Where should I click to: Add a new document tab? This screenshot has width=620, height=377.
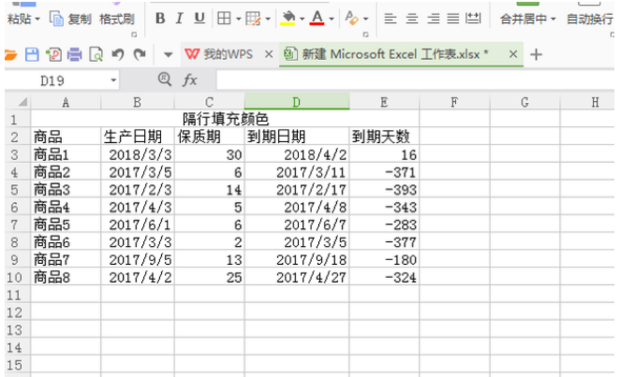pos(536,54)
